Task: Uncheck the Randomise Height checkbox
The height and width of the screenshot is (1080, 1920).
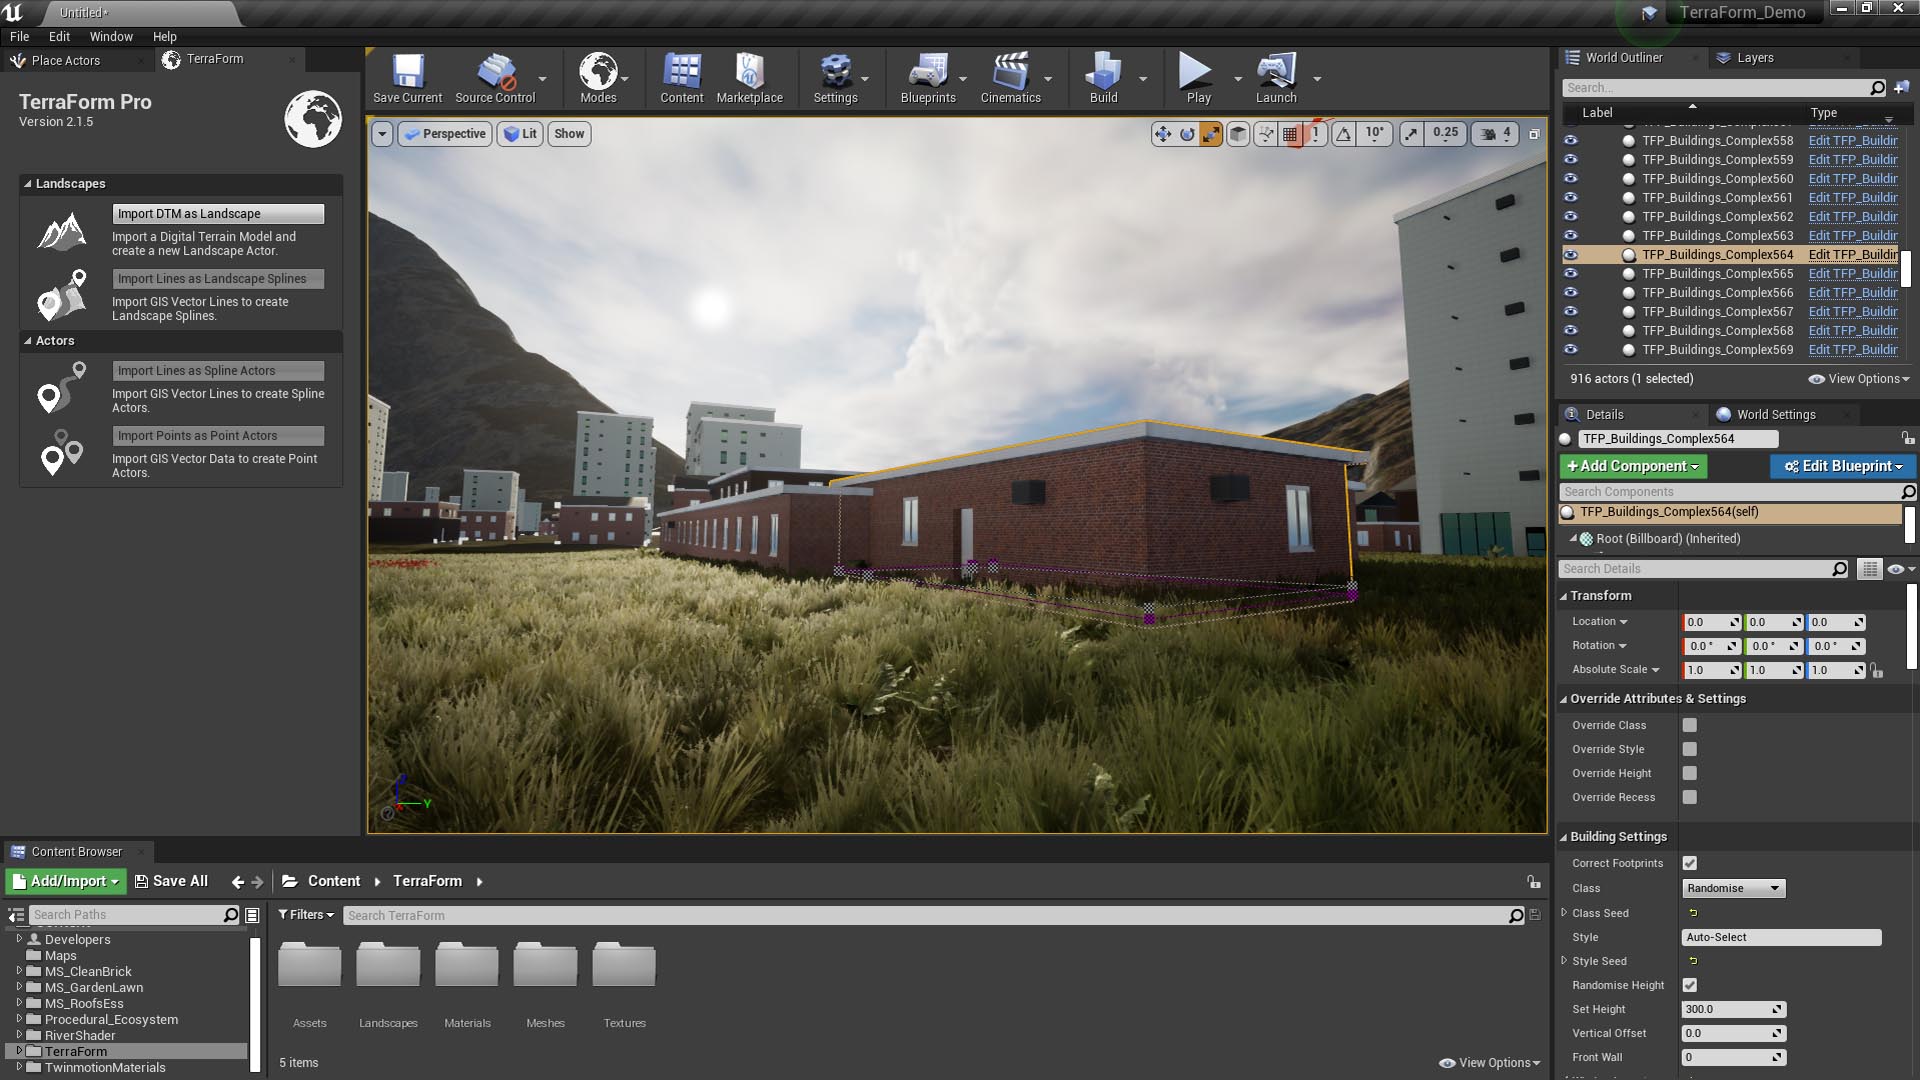Action: point(1689,985)
